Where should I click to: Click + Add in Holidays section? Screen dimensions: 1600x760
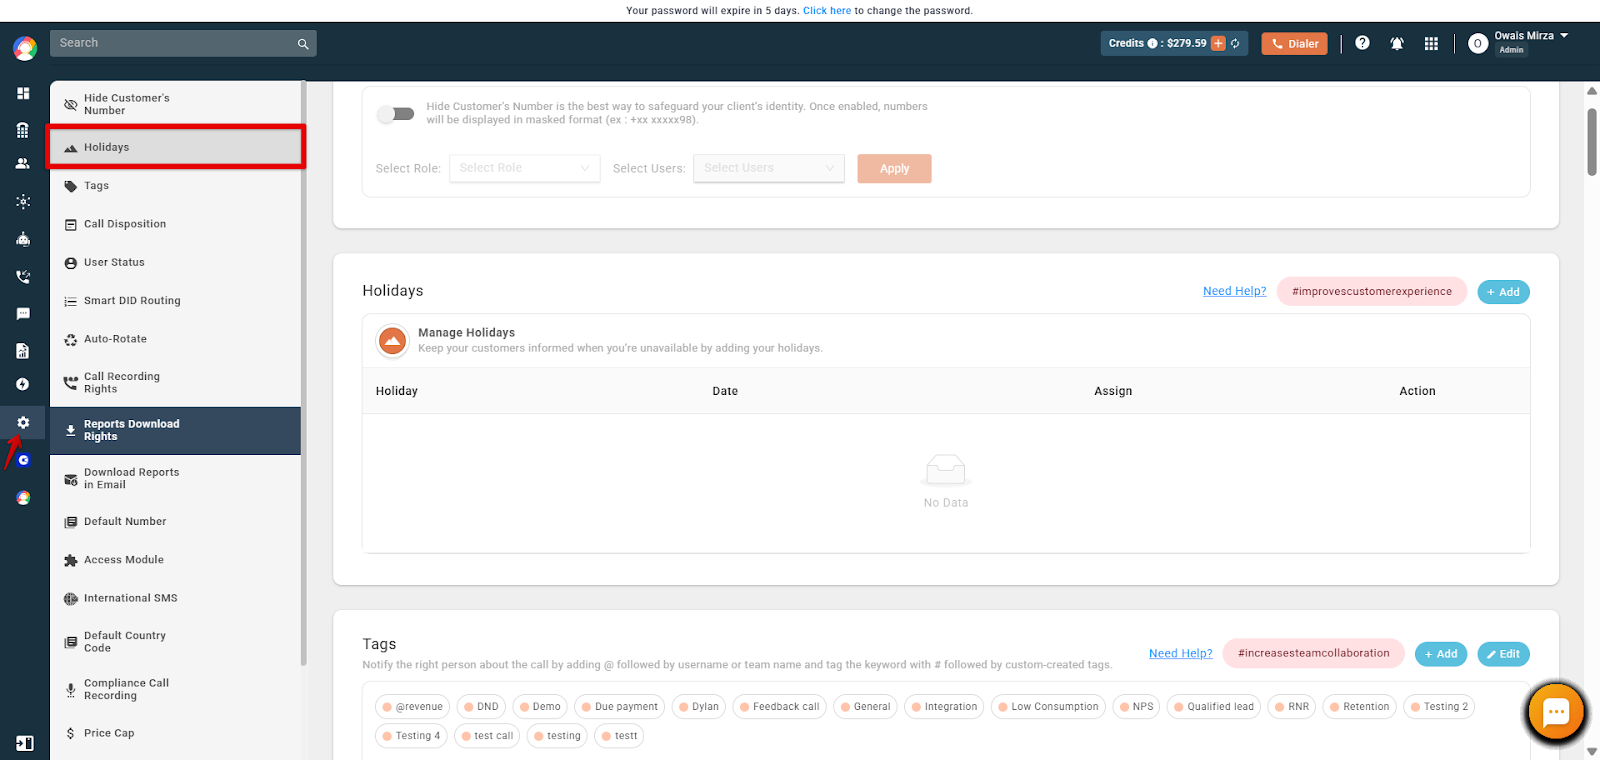pyautogui.click(x=1503, y=292)
